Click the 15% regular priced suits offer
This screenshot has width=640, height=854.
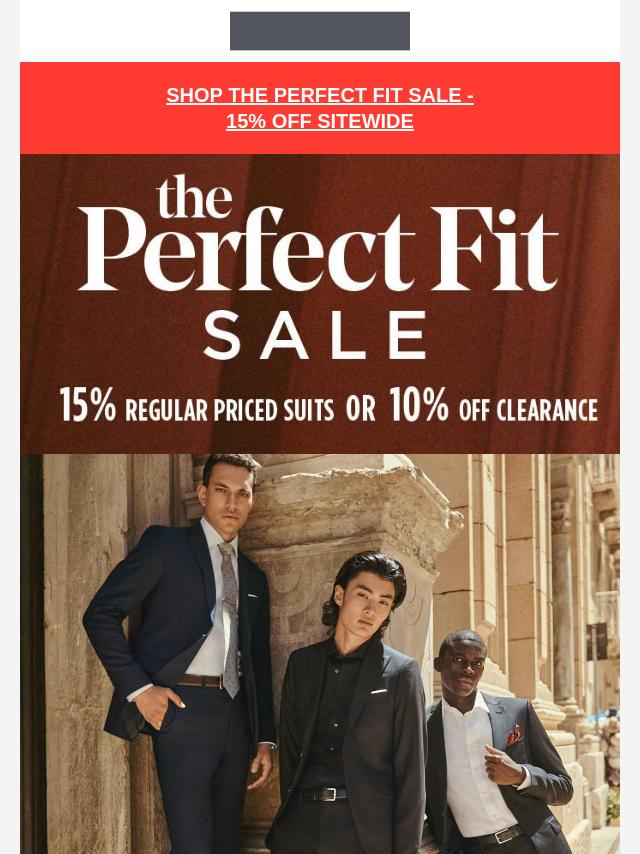(x=196, y=406)
